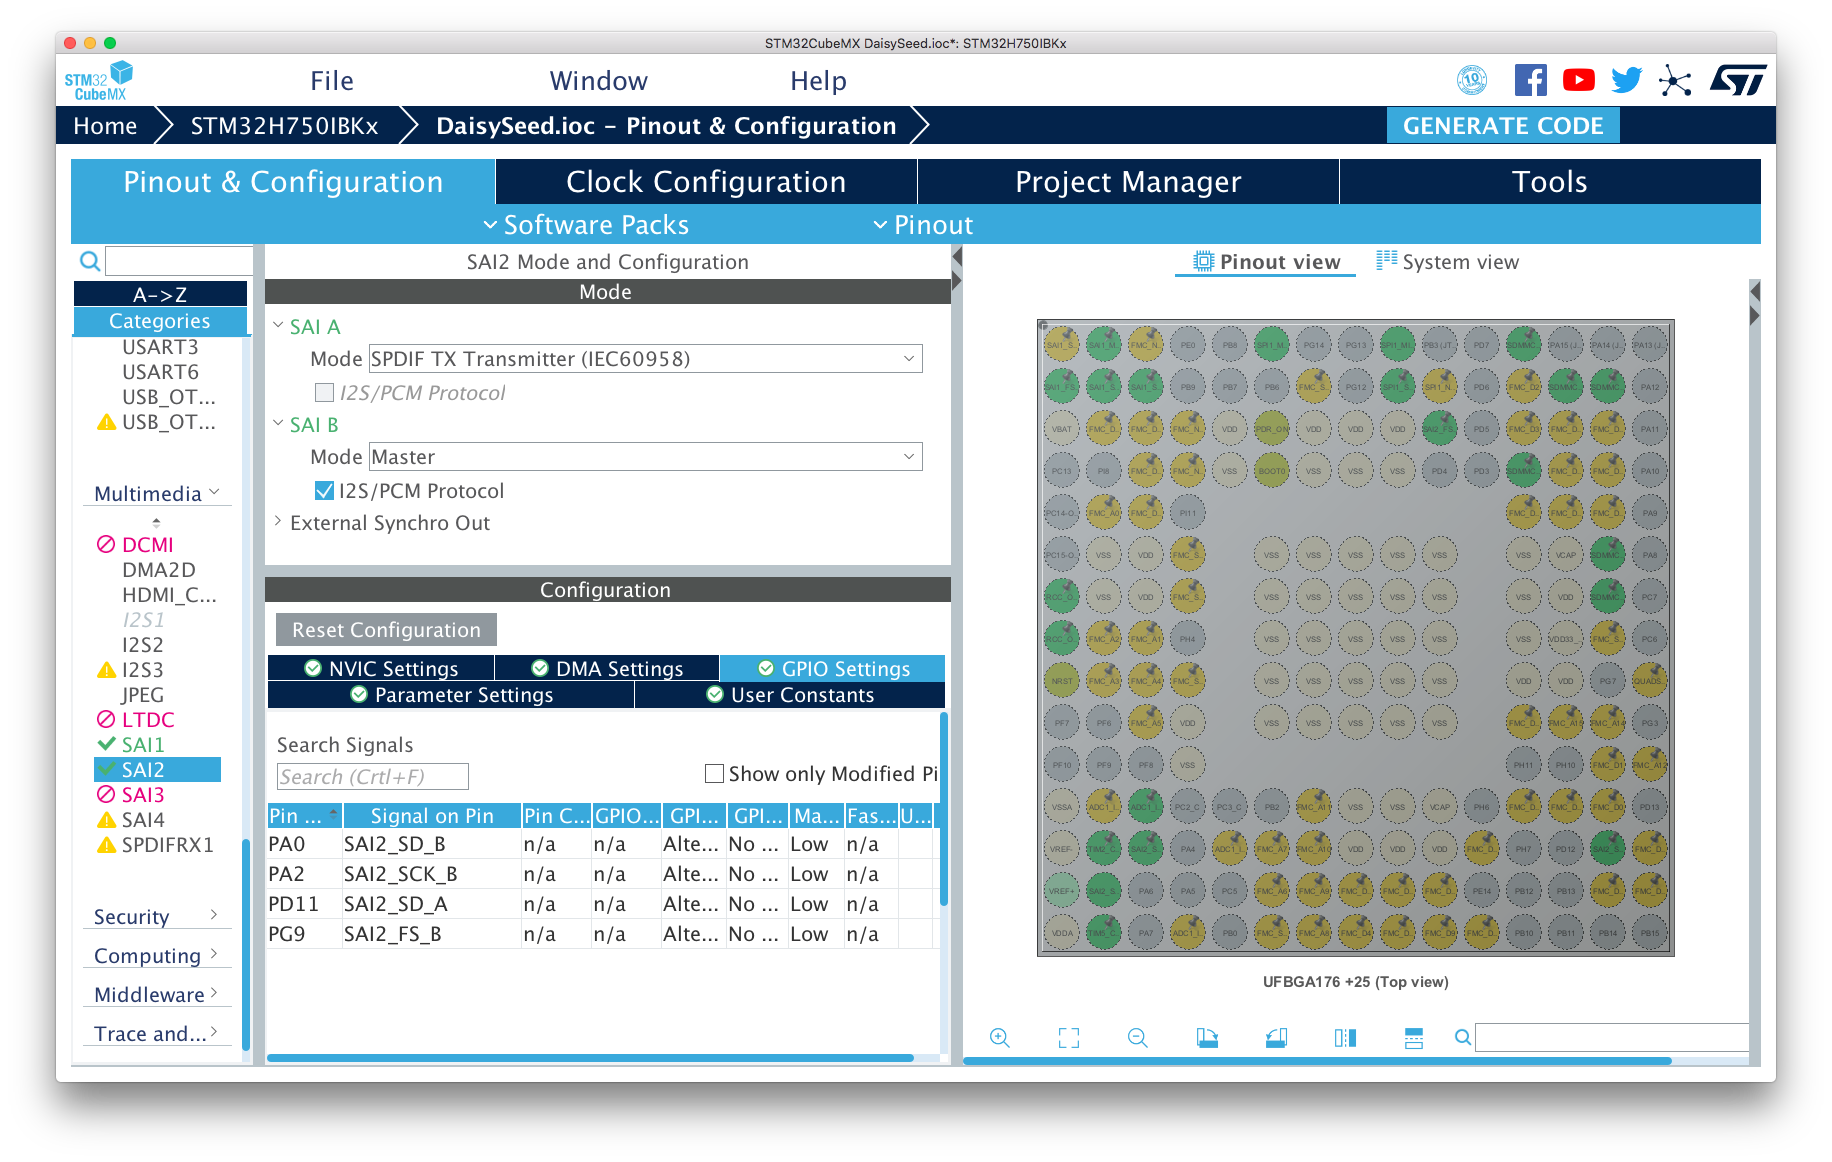Image resolution: width=1832 pixels, height=1162 pixels.
Task: Select the PA0 SAI2_SD_B table row
Action: point(602,844)
